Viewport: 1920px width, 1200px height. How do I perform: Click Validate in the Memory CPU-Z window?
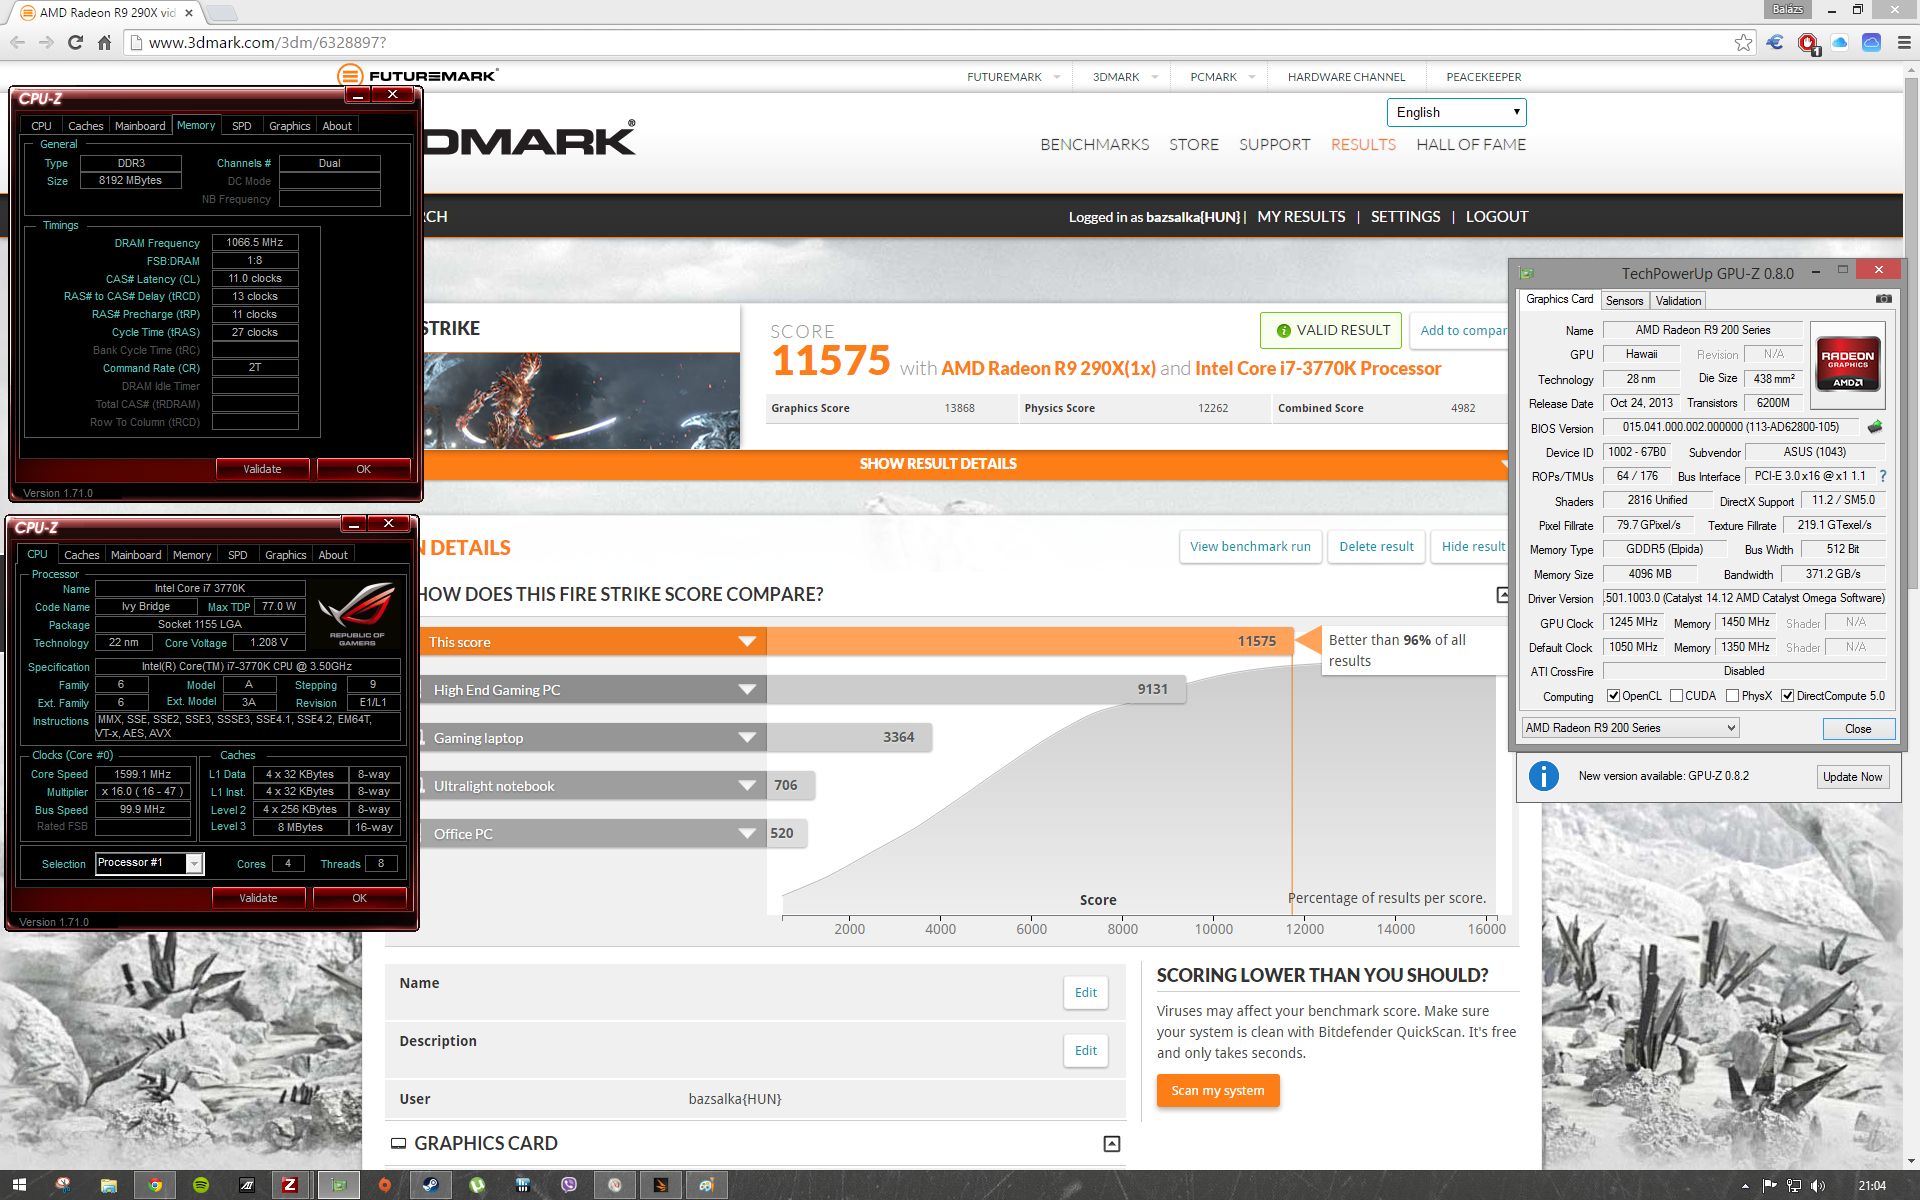tap(262, 469)
